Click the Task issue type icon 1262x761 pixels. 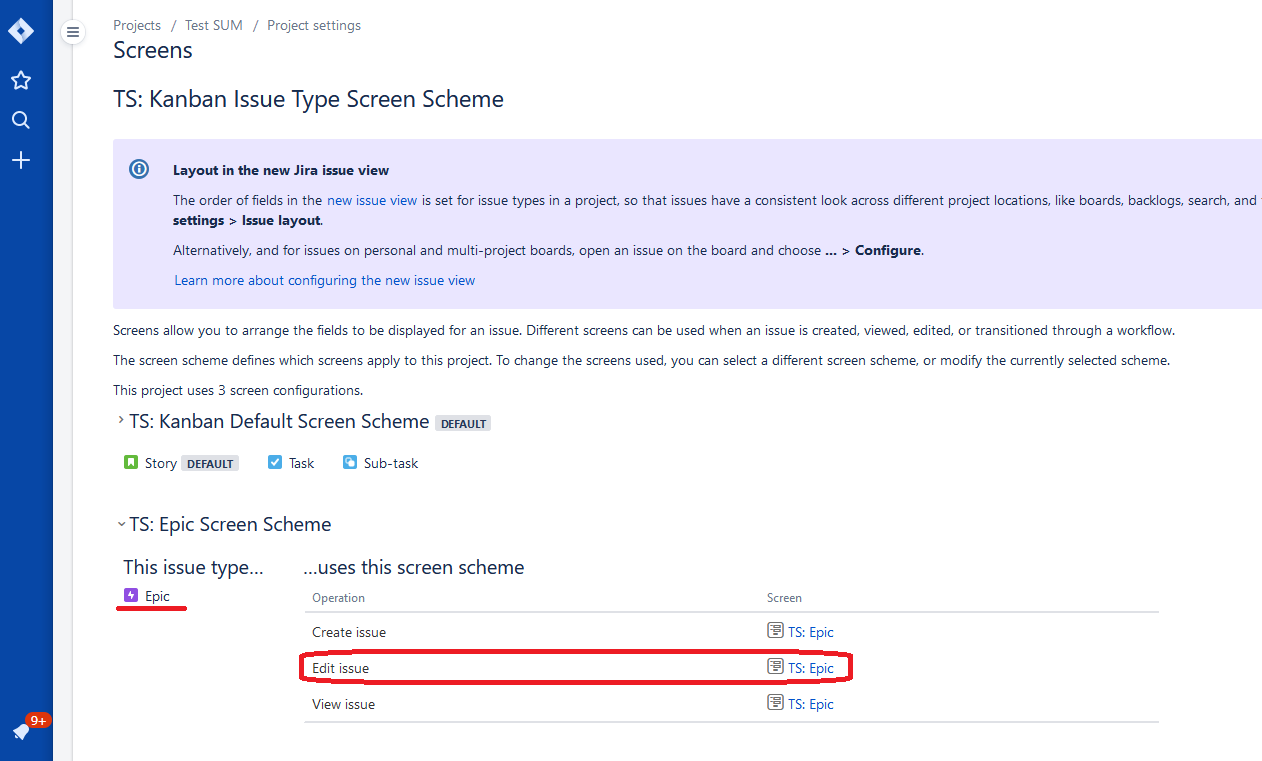[x=275, y=462]
